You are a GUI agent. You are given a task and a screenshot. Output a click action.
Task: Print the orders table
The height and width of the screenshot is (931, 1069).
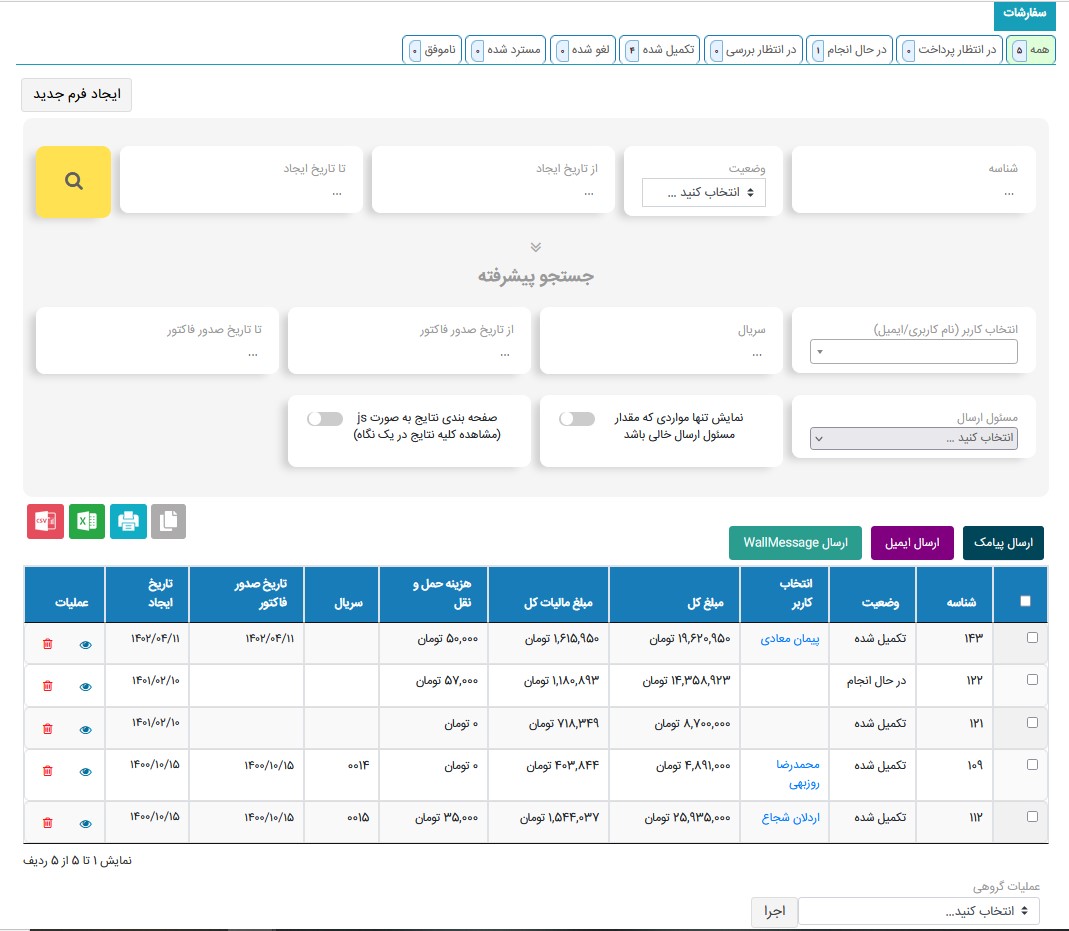pos(128,521)
